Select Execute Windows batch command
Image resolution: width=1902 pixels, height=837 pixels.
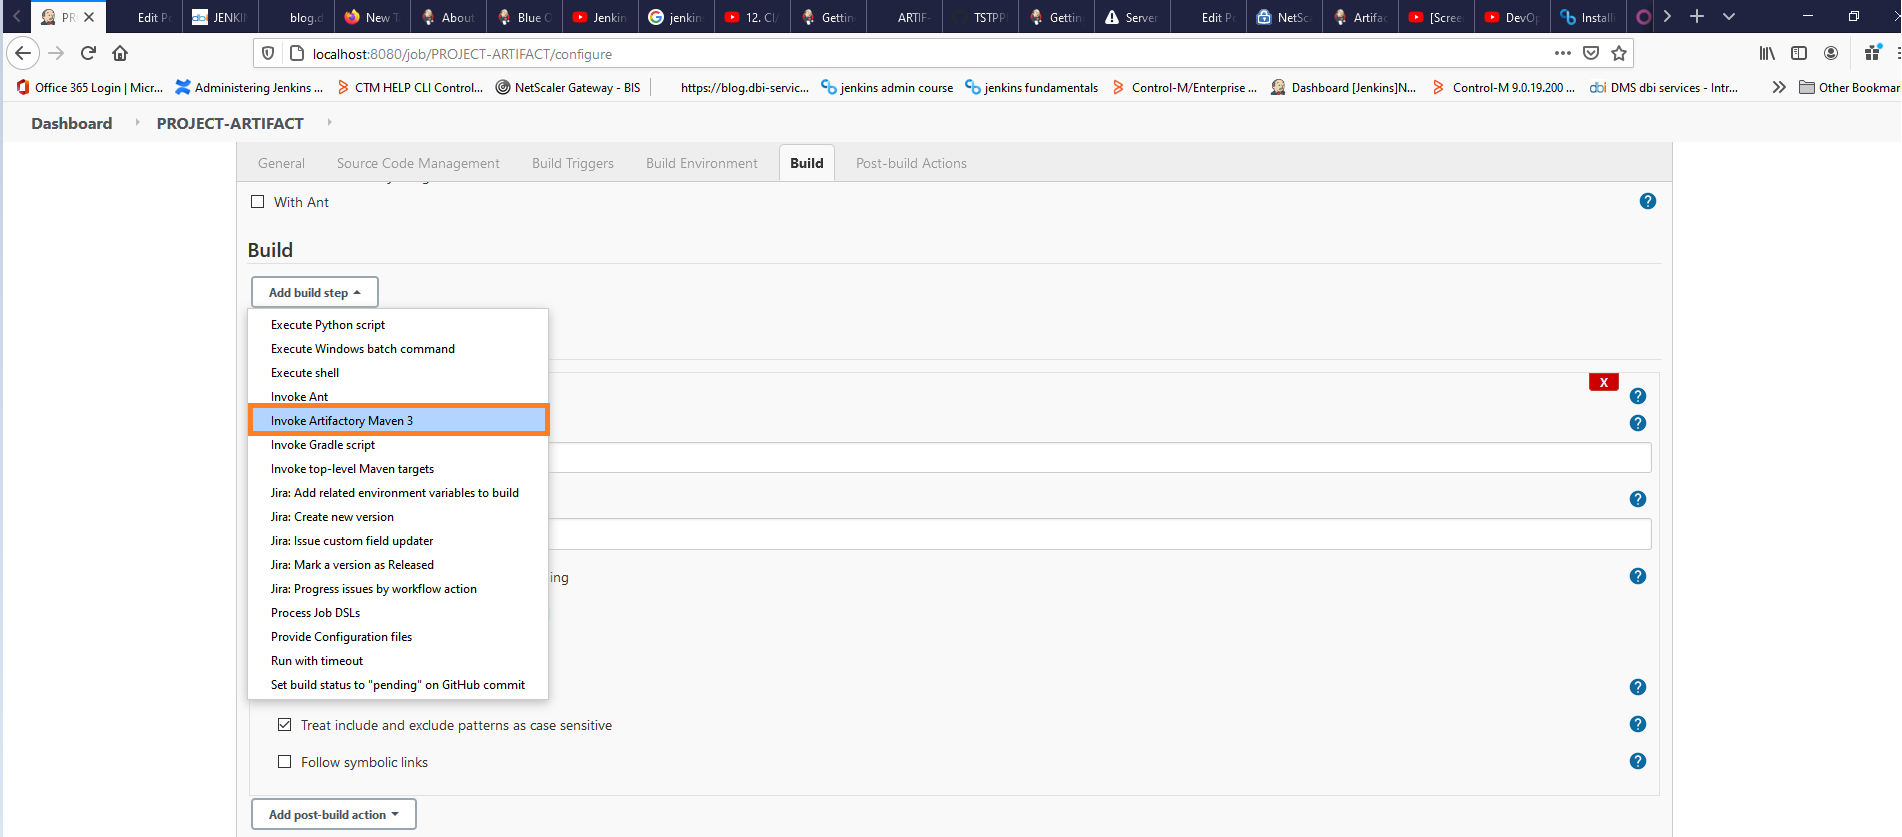[398, 349]
